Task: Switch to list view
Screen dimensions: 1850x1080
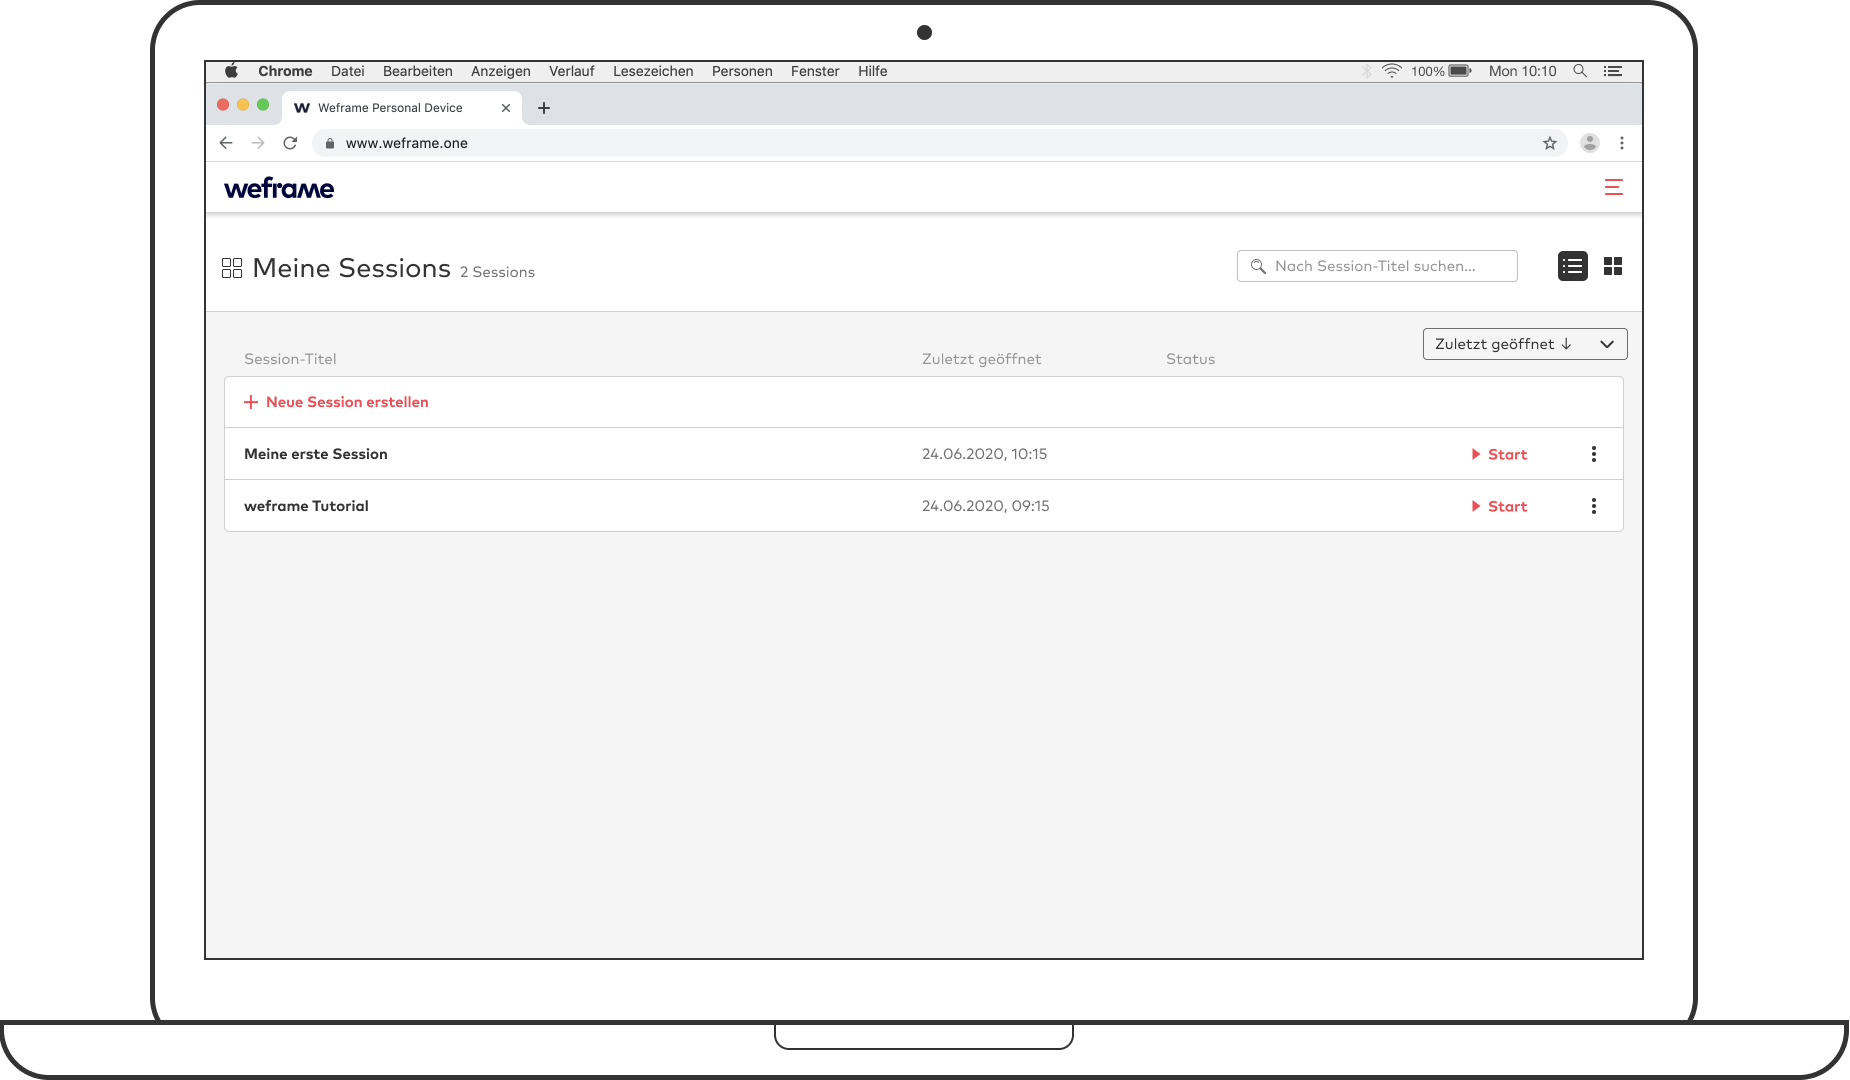Action: point(1572,266)
